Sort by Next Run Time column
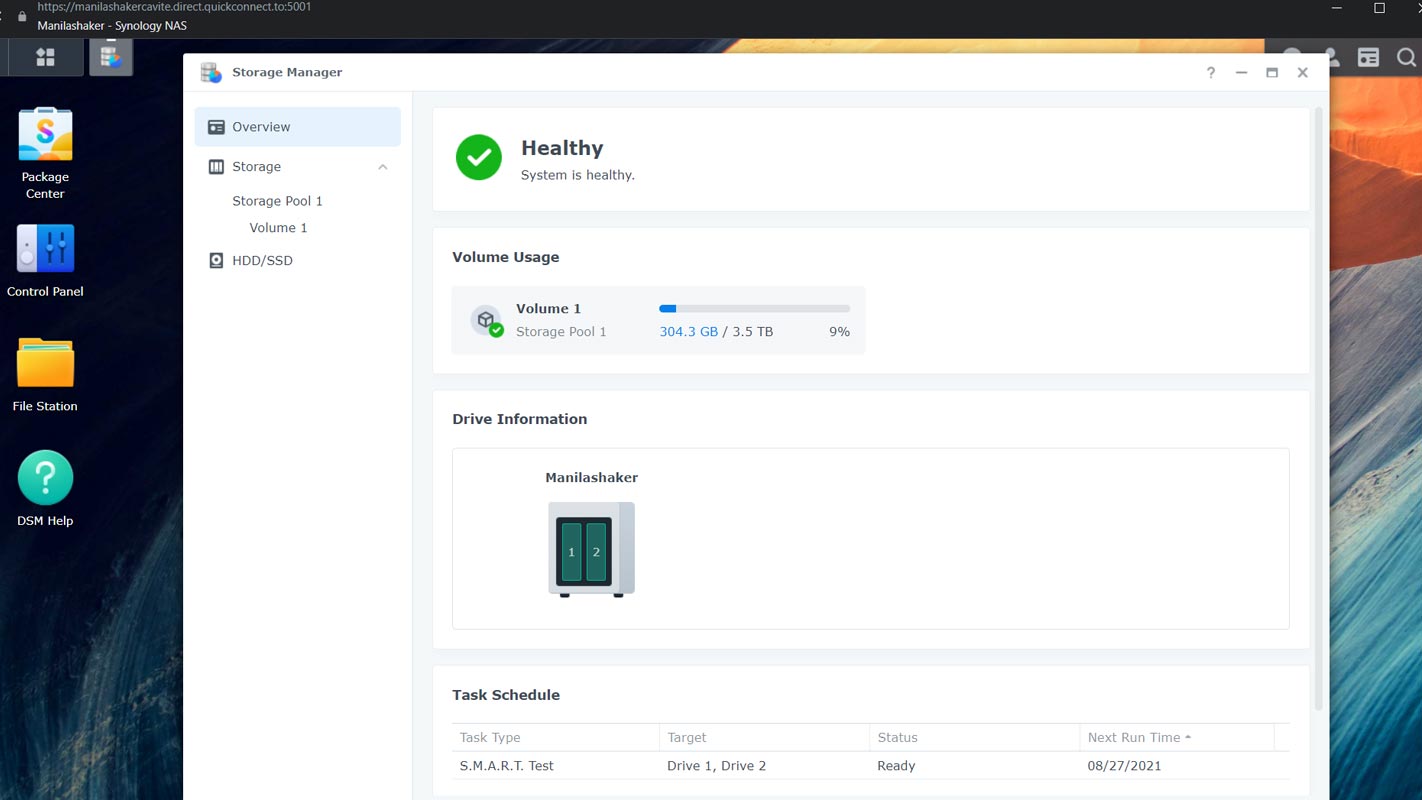Viewport: 1422px width, 800px height. (1177, 737)
